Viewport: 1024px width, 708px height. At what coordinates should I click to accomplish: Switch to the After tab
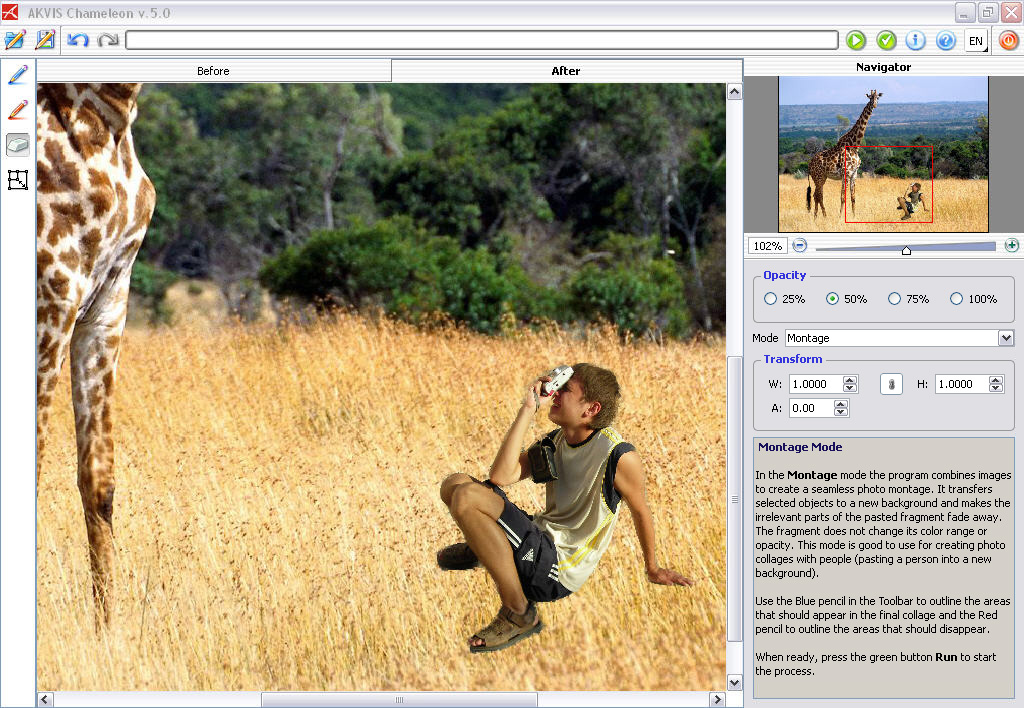tap(566, 71)
